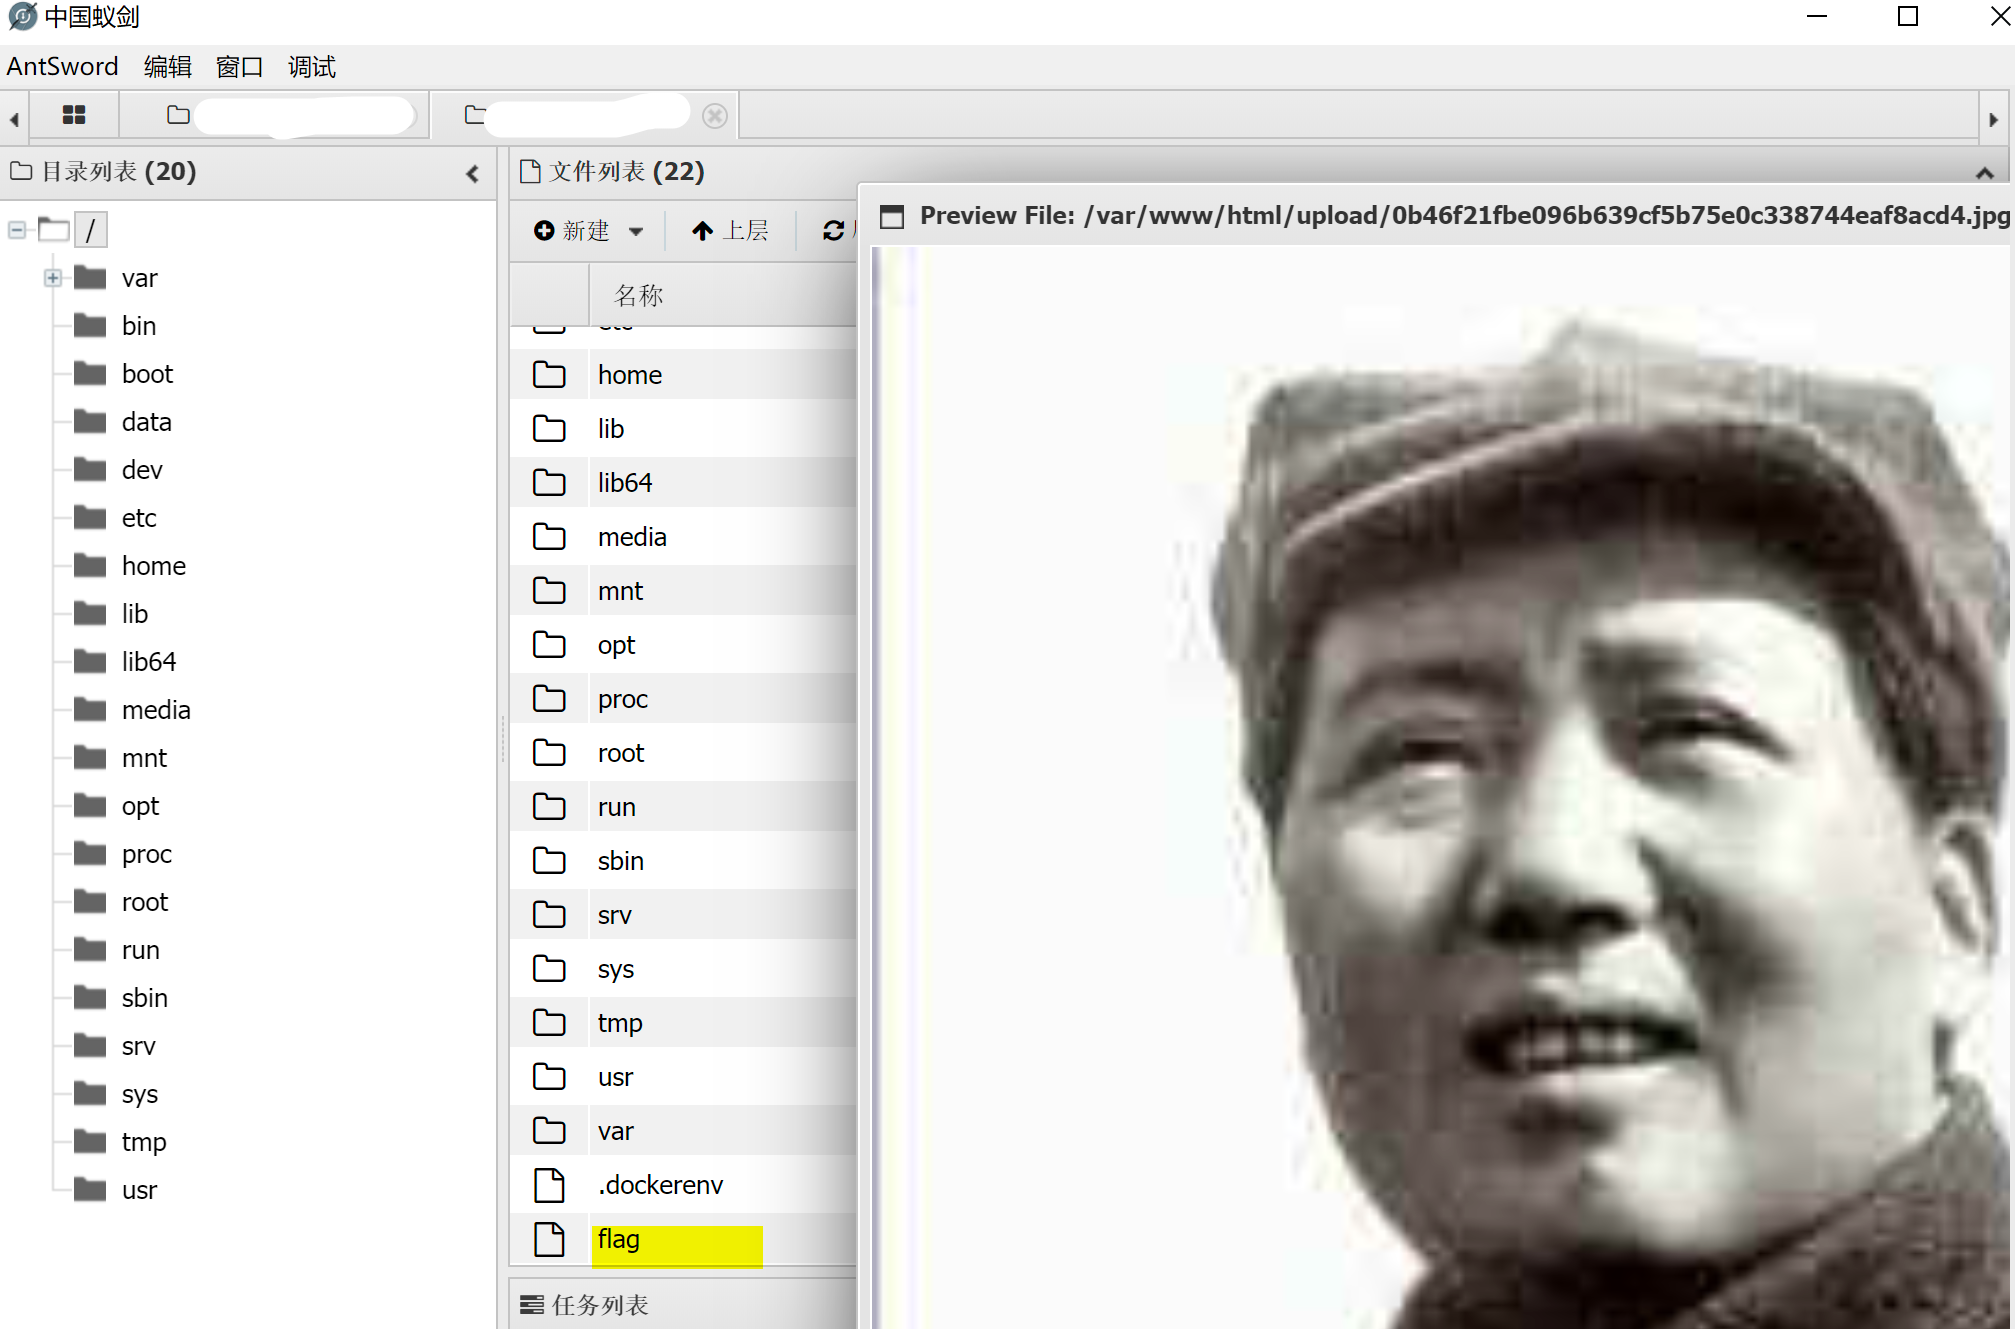This screenshot has height=1329, width=2015.
Task: Click .dockerenv file icon
Action: point(549,1185)
